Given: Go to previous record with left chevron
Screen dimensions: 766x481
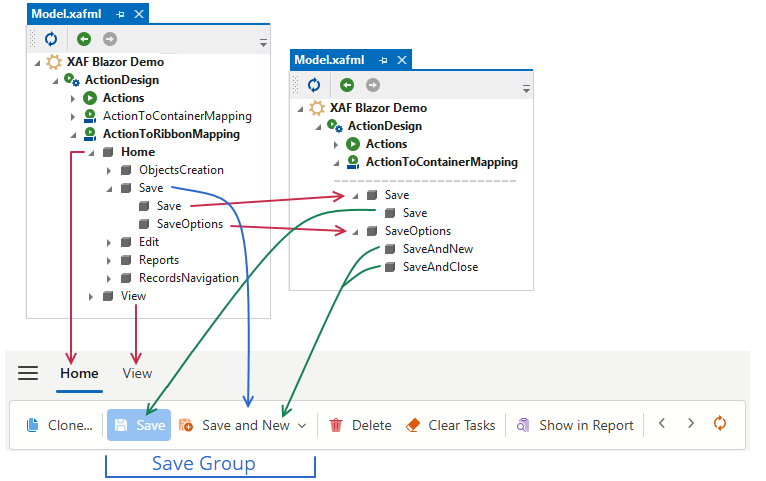Looking at the screenshot, I should point(662,424).
